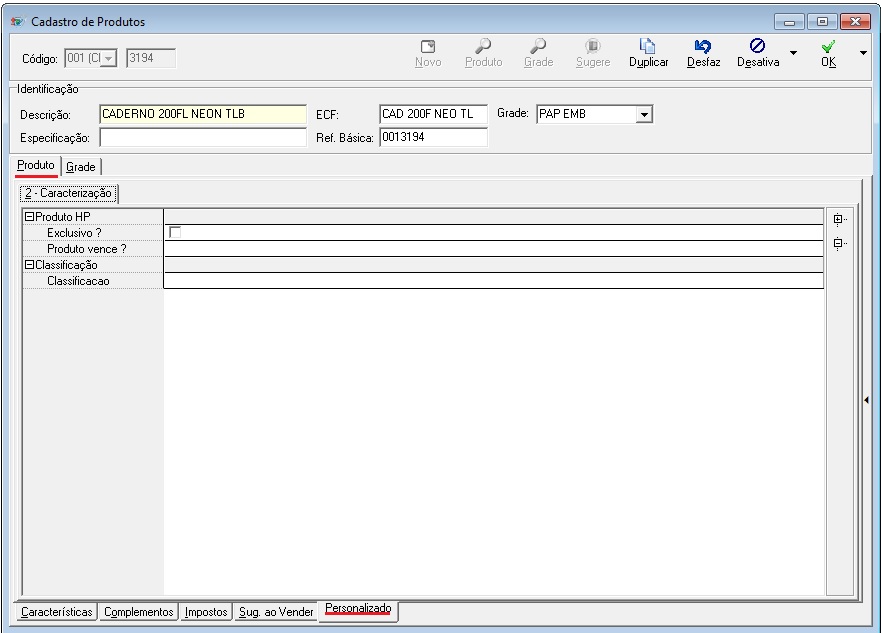
Task: Click the Descrição field
Action: pyautogui.click(x=203, y=114)
